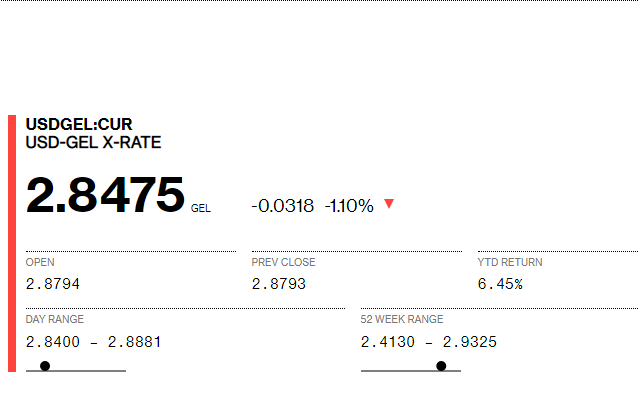
Task: Click the day range values 2.8400 - 2.8881
Action: click(94, 342)
